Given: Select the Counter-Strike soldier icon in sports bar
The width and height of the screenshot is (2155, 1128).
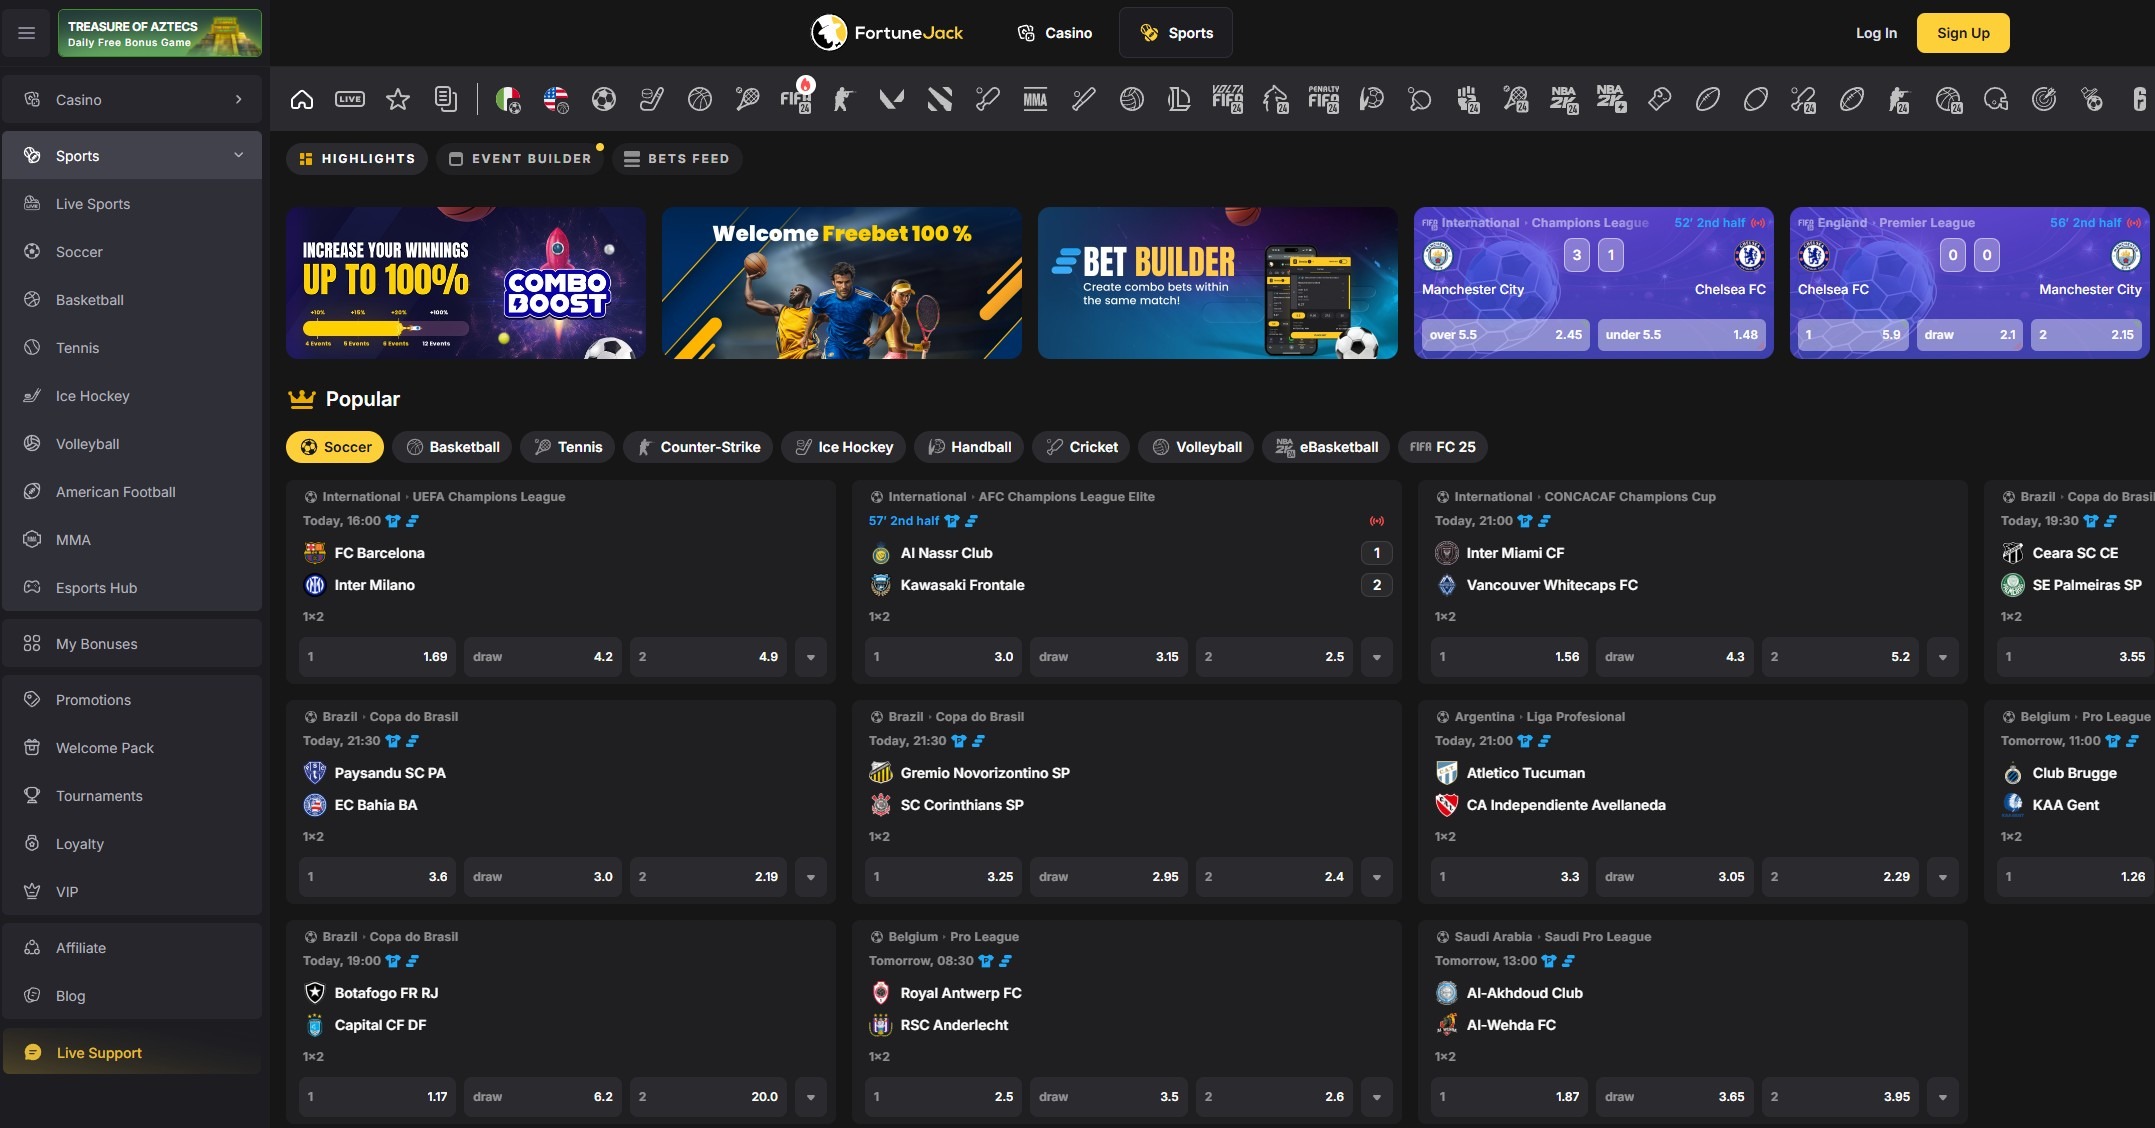Looking at the screenshot, I should pyautogui.click(x=844, y=99).
